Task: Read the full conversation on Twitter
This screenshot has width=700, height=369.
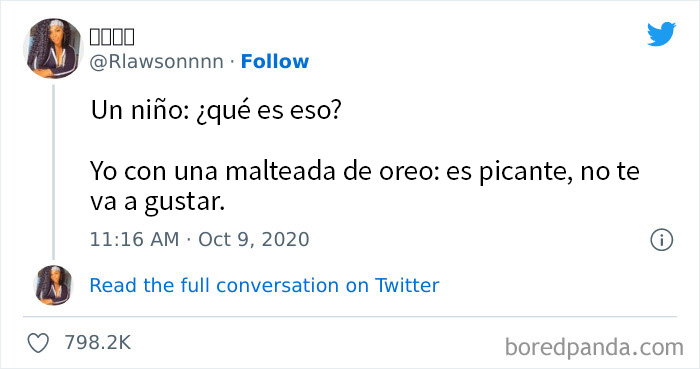Action: [x=264, y=286]
